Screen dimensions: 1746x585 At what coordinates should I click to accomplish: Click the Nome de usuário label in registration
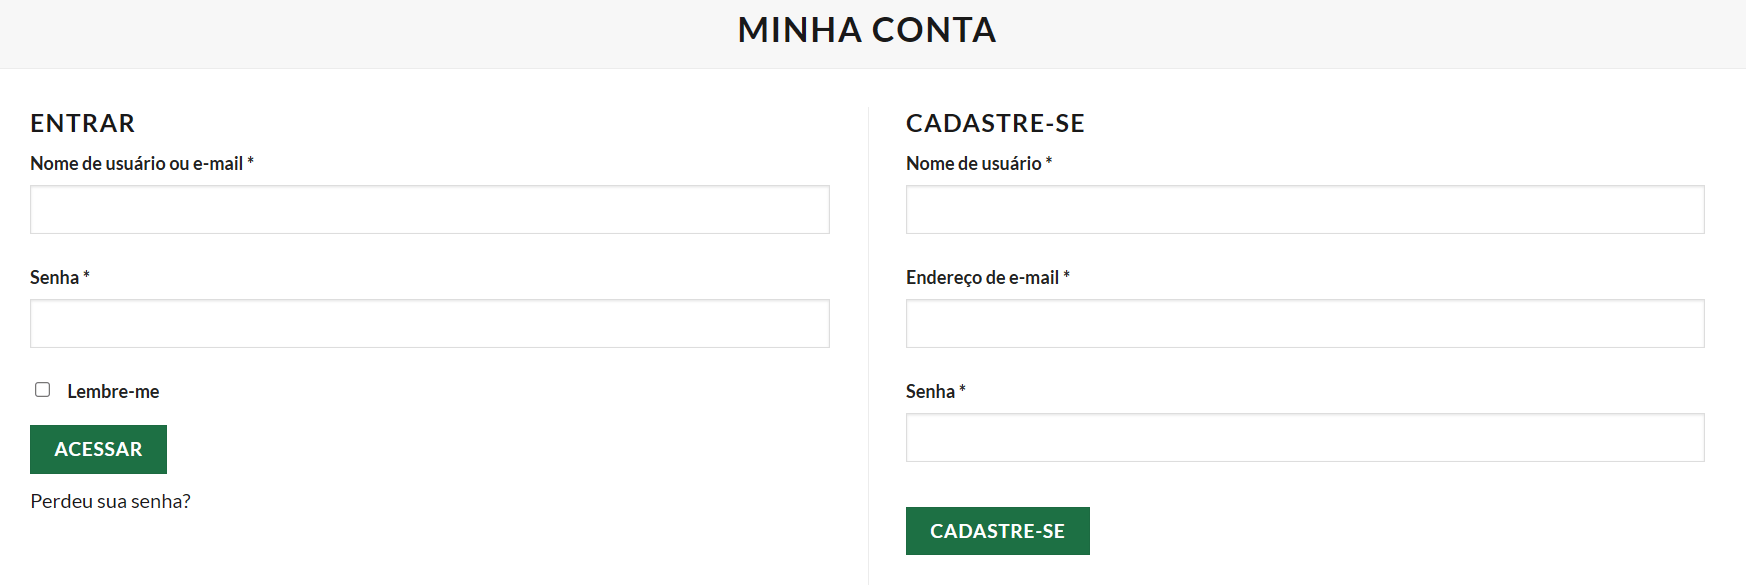tap(973, 164)
